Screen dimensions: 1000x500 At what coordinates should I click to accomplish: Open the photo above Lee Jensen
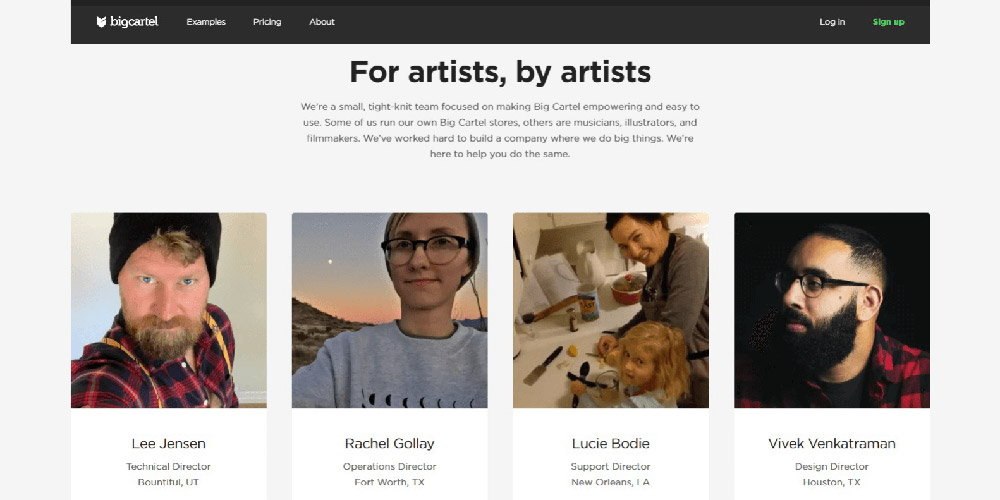(x=169, y=310)
